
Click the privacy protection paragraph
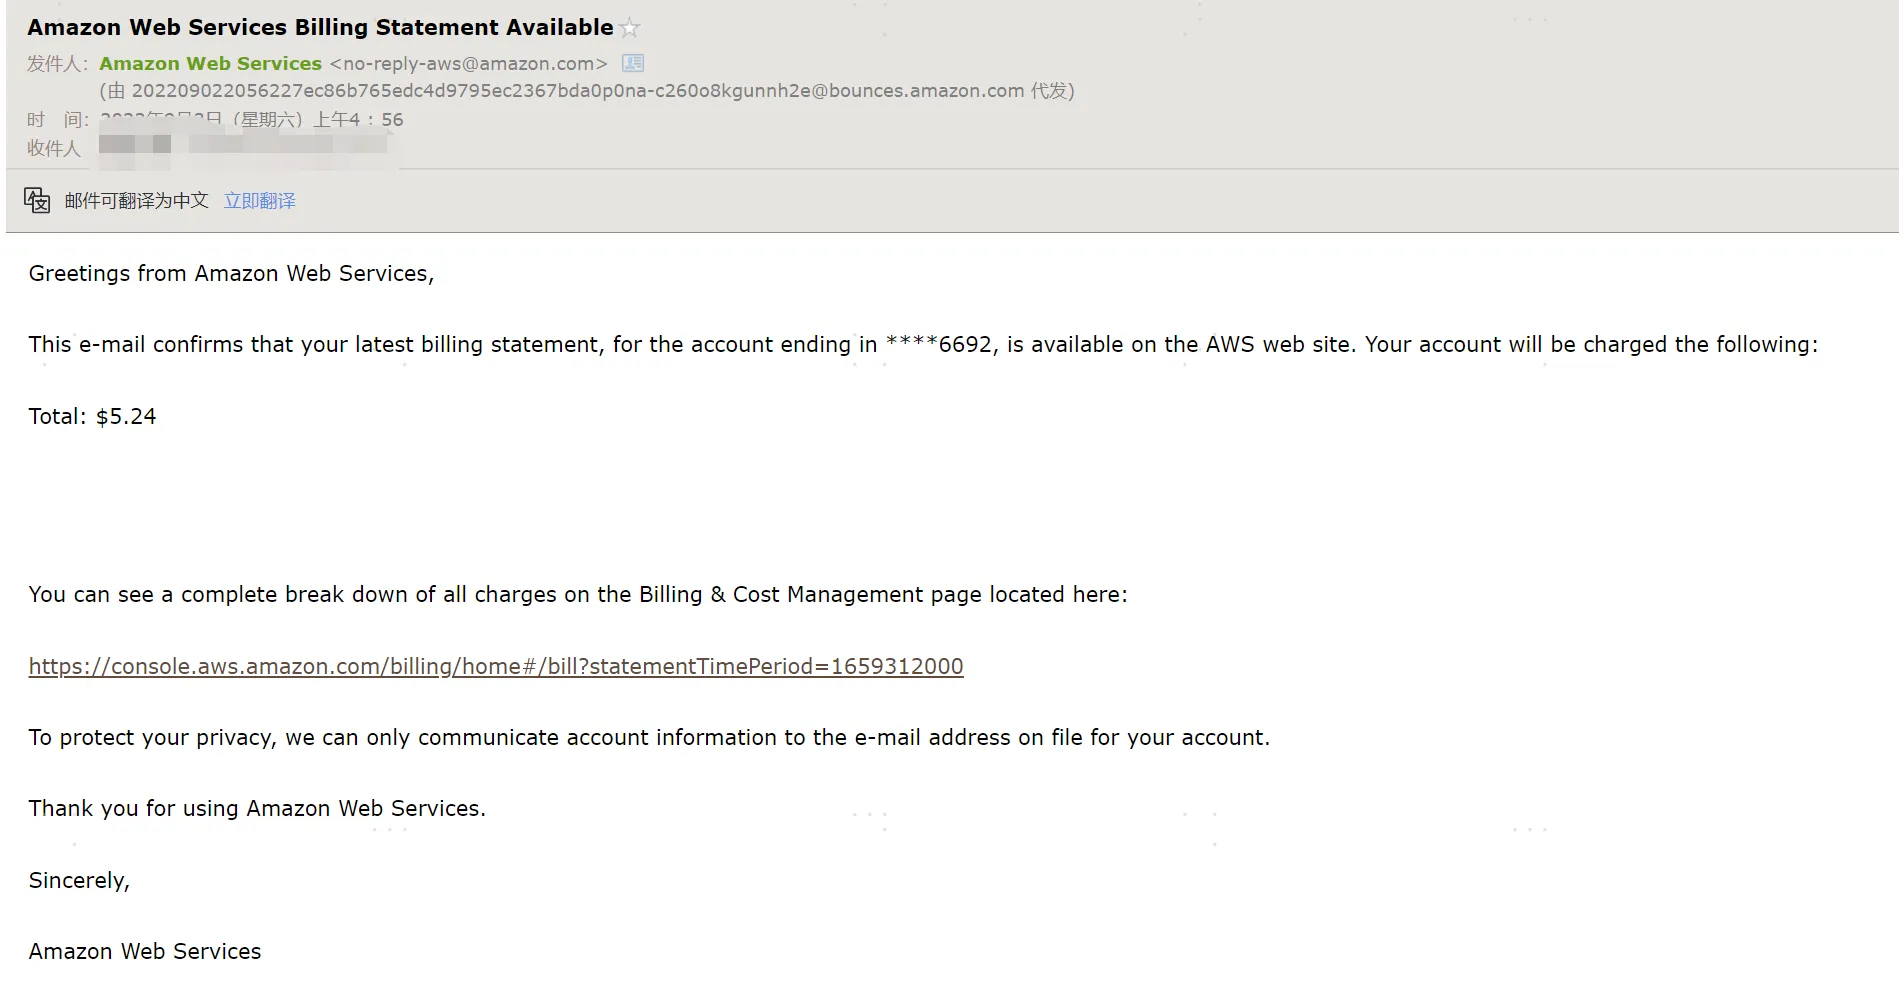[x=648, y=737]
